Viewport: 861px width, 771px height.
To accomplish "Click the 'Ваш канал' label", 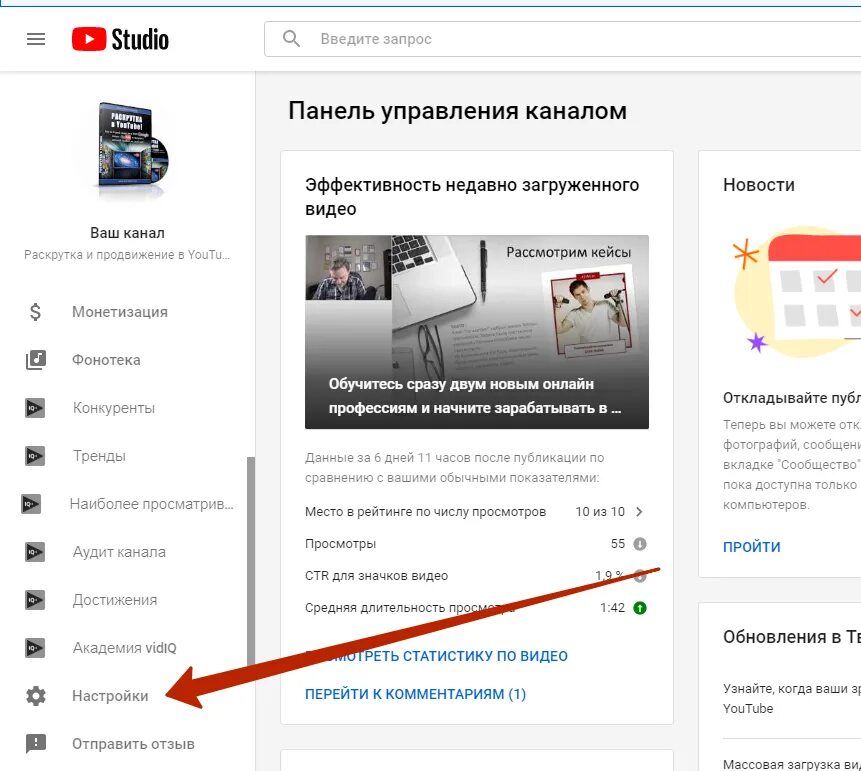I will [127, 233].
